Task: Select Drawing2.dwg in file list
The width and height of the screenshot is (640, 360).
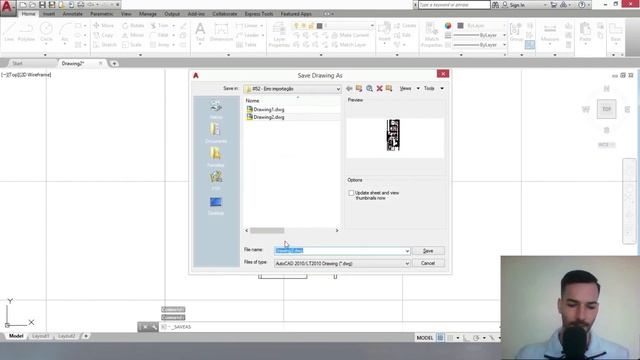Action: tap(269, 118)
